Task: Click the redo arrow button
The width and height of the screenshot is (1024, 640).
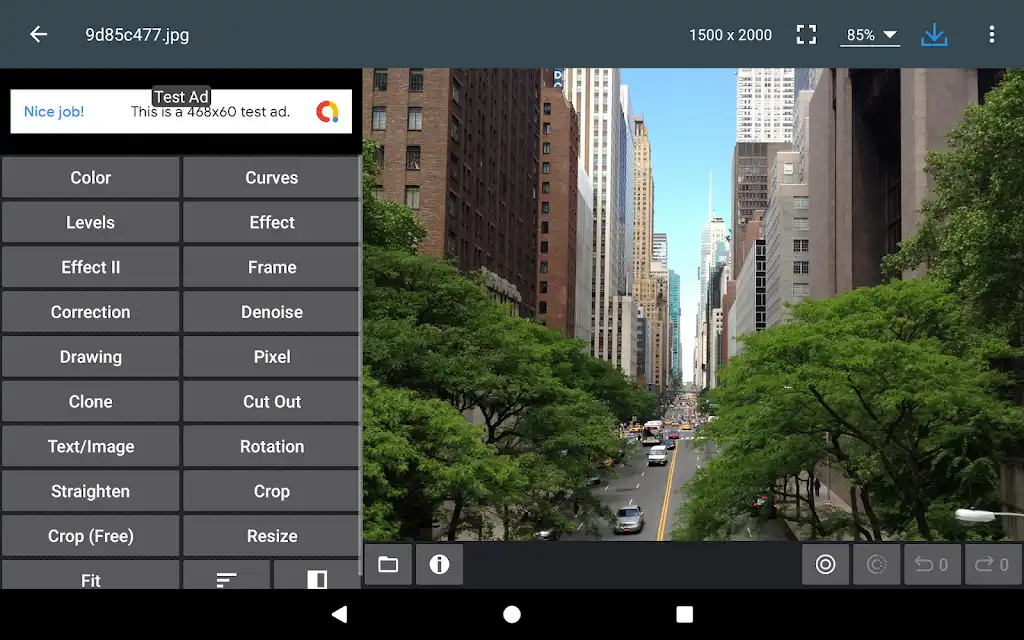Action: tap(991, 564)
